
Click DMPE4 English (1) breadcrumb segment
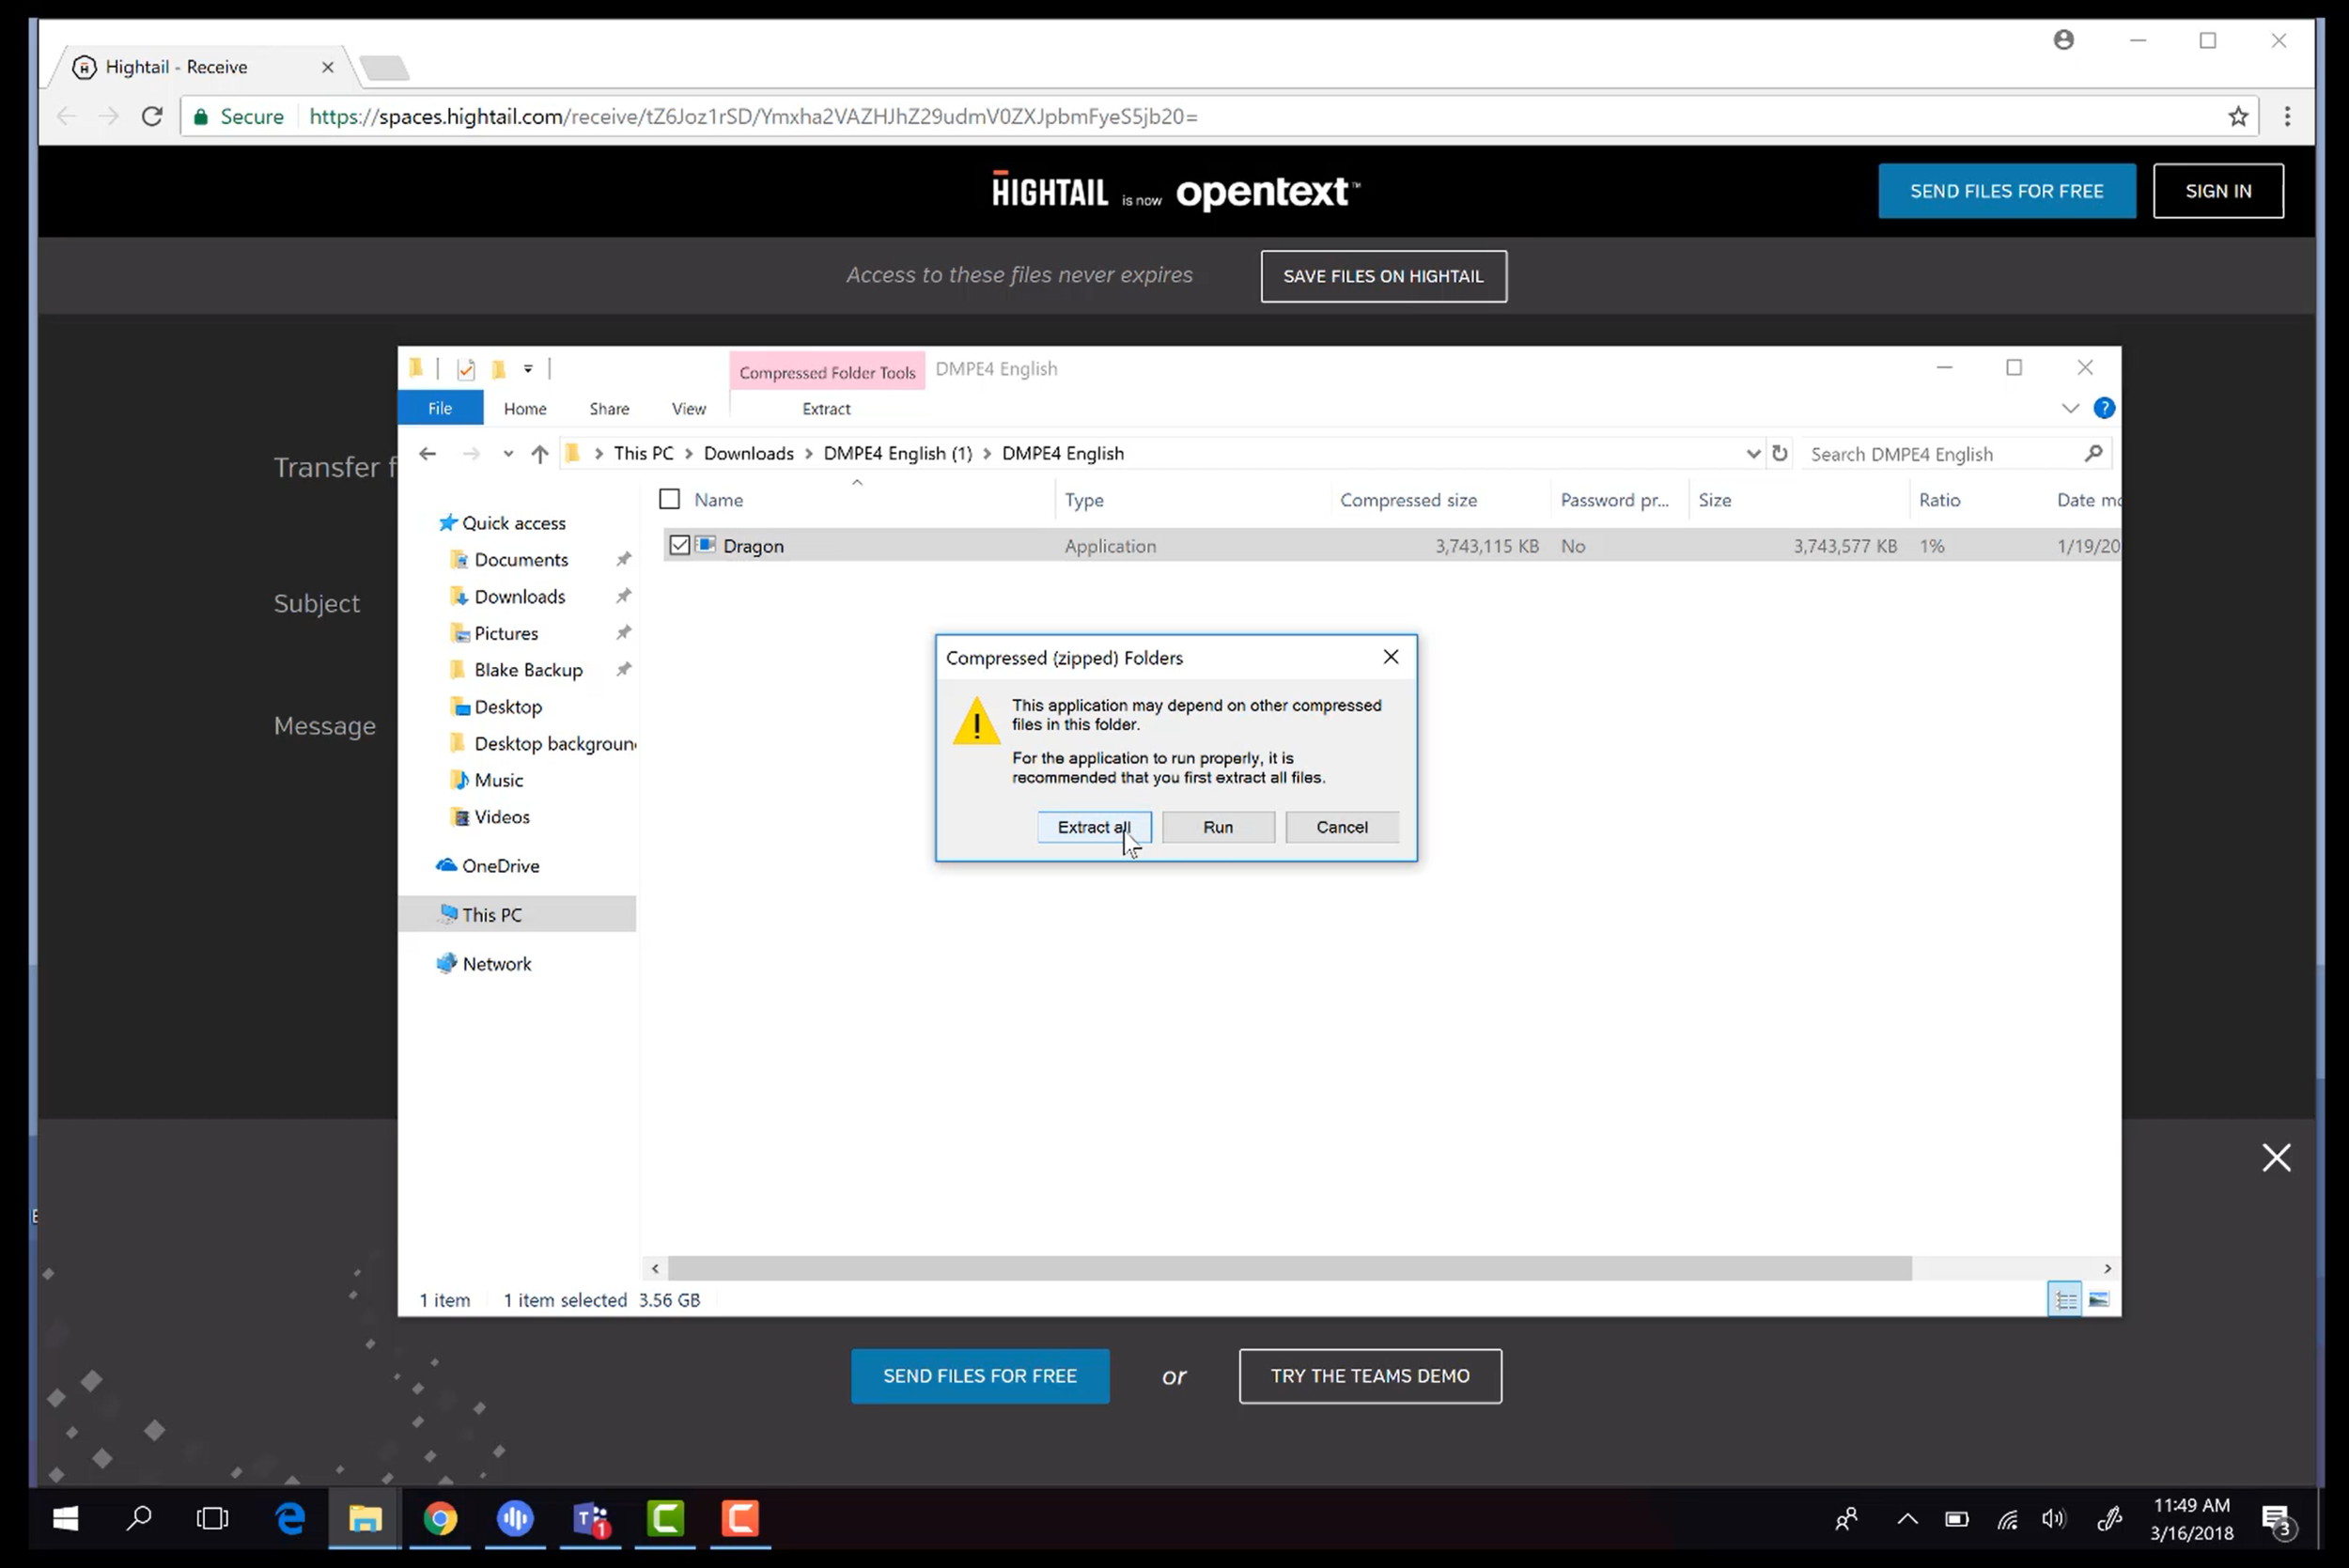pyautogui.click(x=897, y=453)
